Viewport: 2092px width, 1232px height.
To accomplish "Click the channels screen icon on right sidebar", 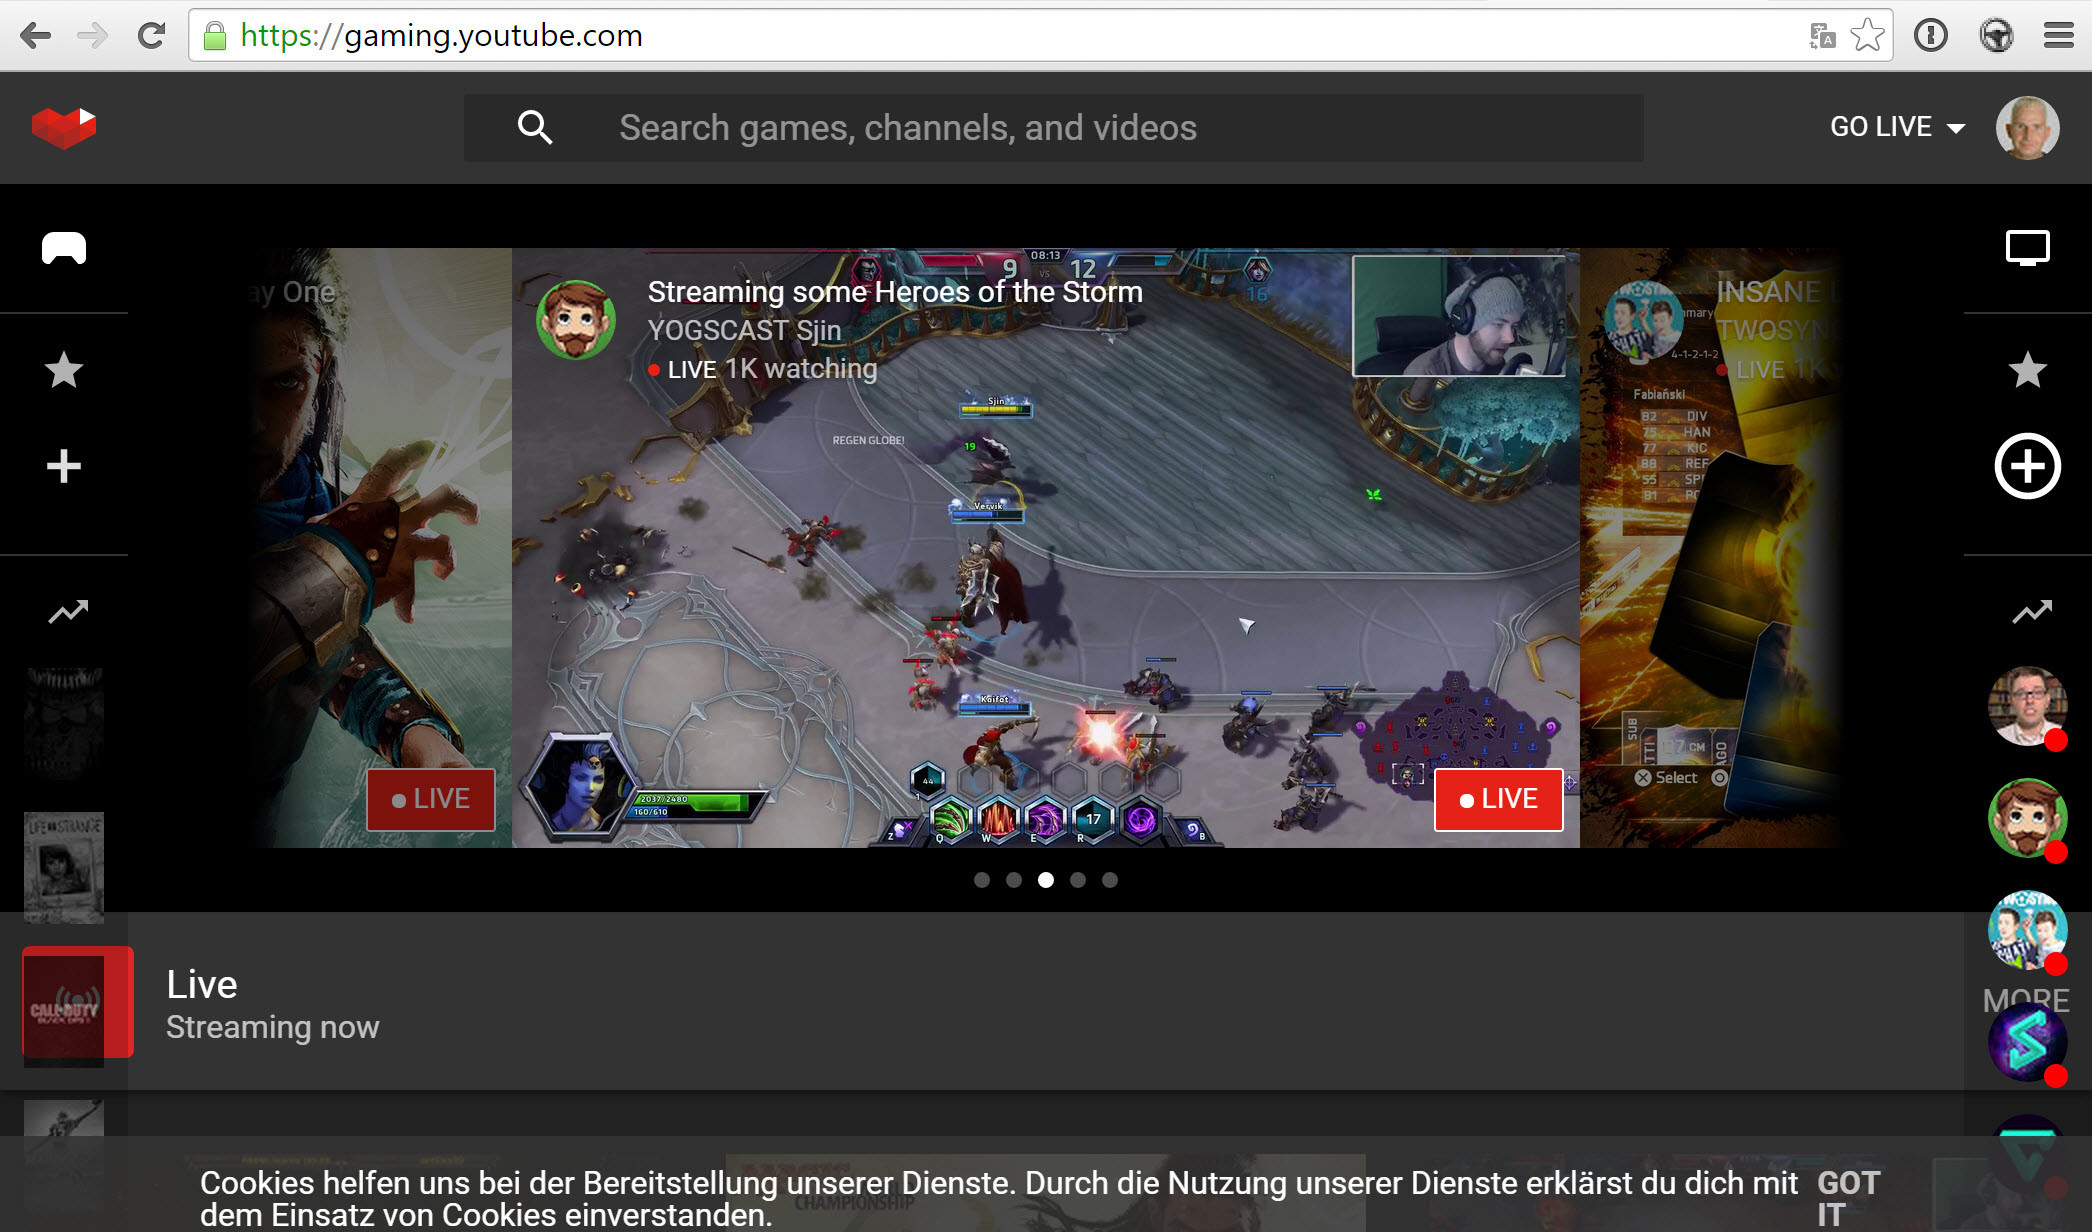I will click(x=2027, y=248).
